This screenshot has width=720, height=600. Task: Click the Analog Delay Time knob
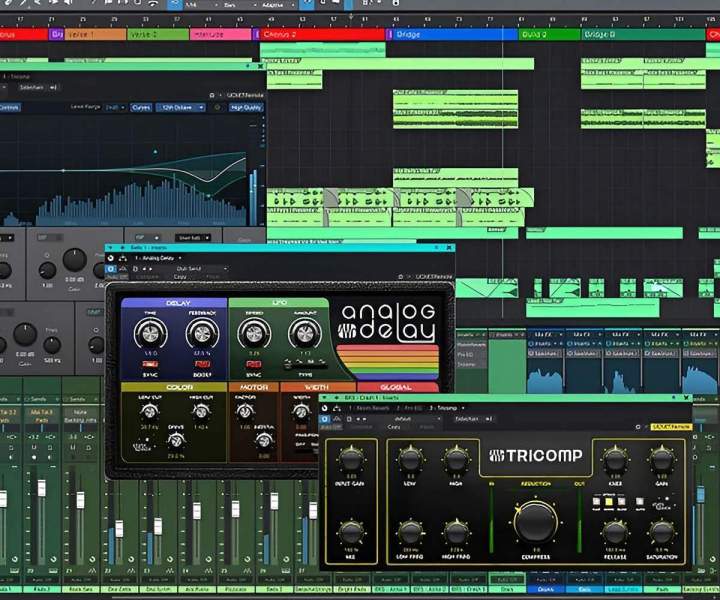point(150,334)
